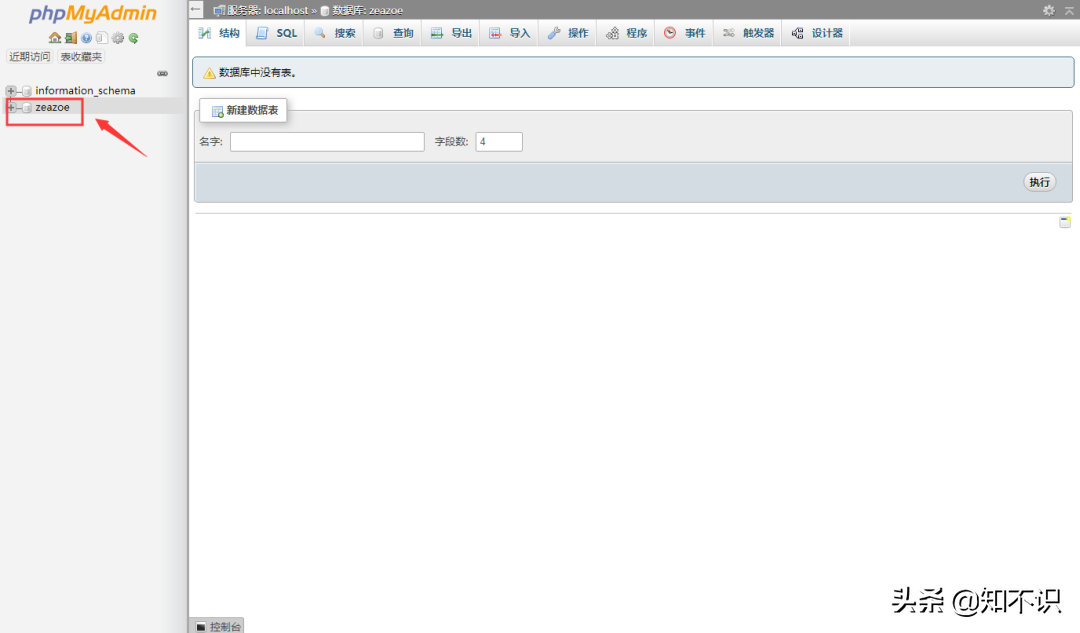Open navigation panel settings gear
Screen dimensions: 1080x633
tap(118, 38)
